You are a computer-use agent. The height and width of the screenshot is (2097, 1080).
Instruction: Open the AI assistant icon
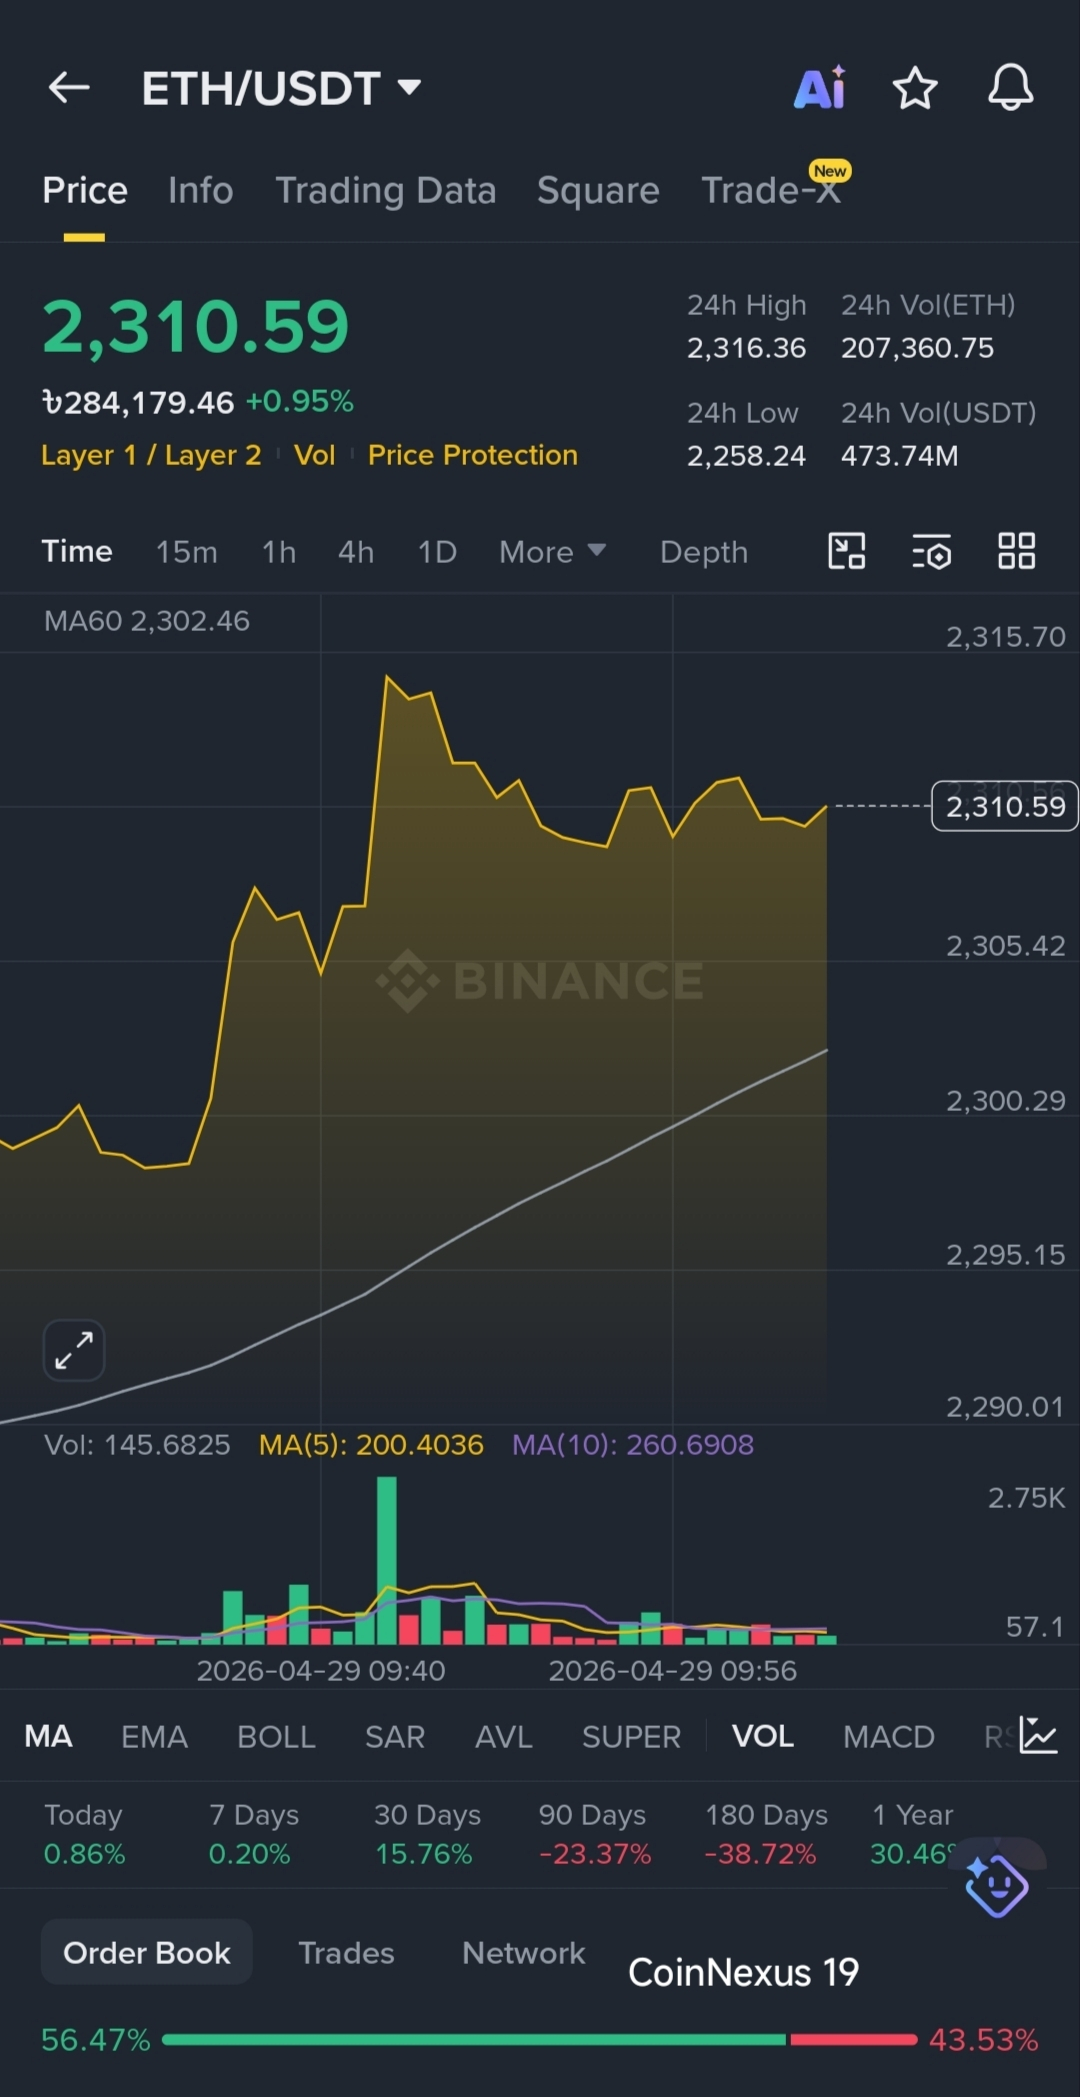pyautogui.click(x=819, y=88)
